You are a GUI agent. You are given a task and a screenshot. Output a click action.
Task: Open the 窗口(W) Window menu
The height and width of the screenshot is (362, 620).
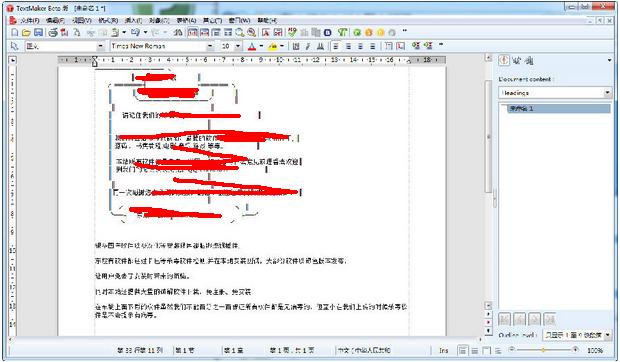[239, 20]
